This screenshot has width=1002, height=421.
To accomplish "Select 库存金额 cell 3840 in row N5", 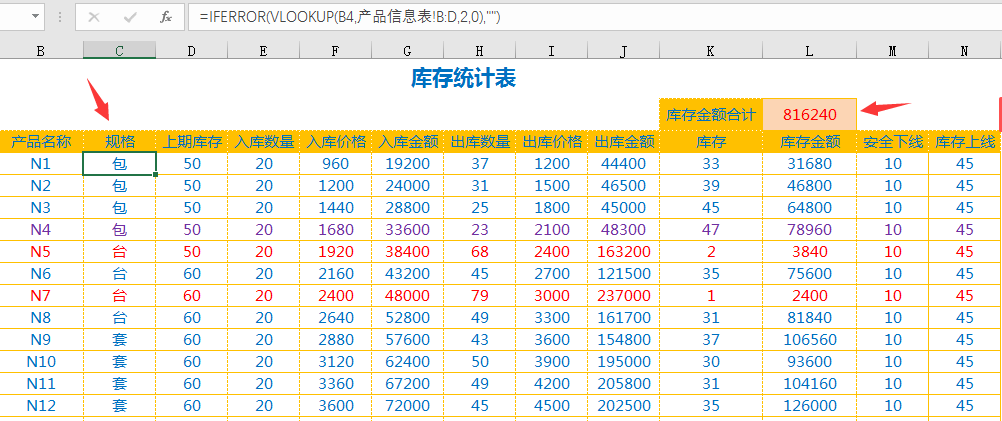I will coord(810,251).
